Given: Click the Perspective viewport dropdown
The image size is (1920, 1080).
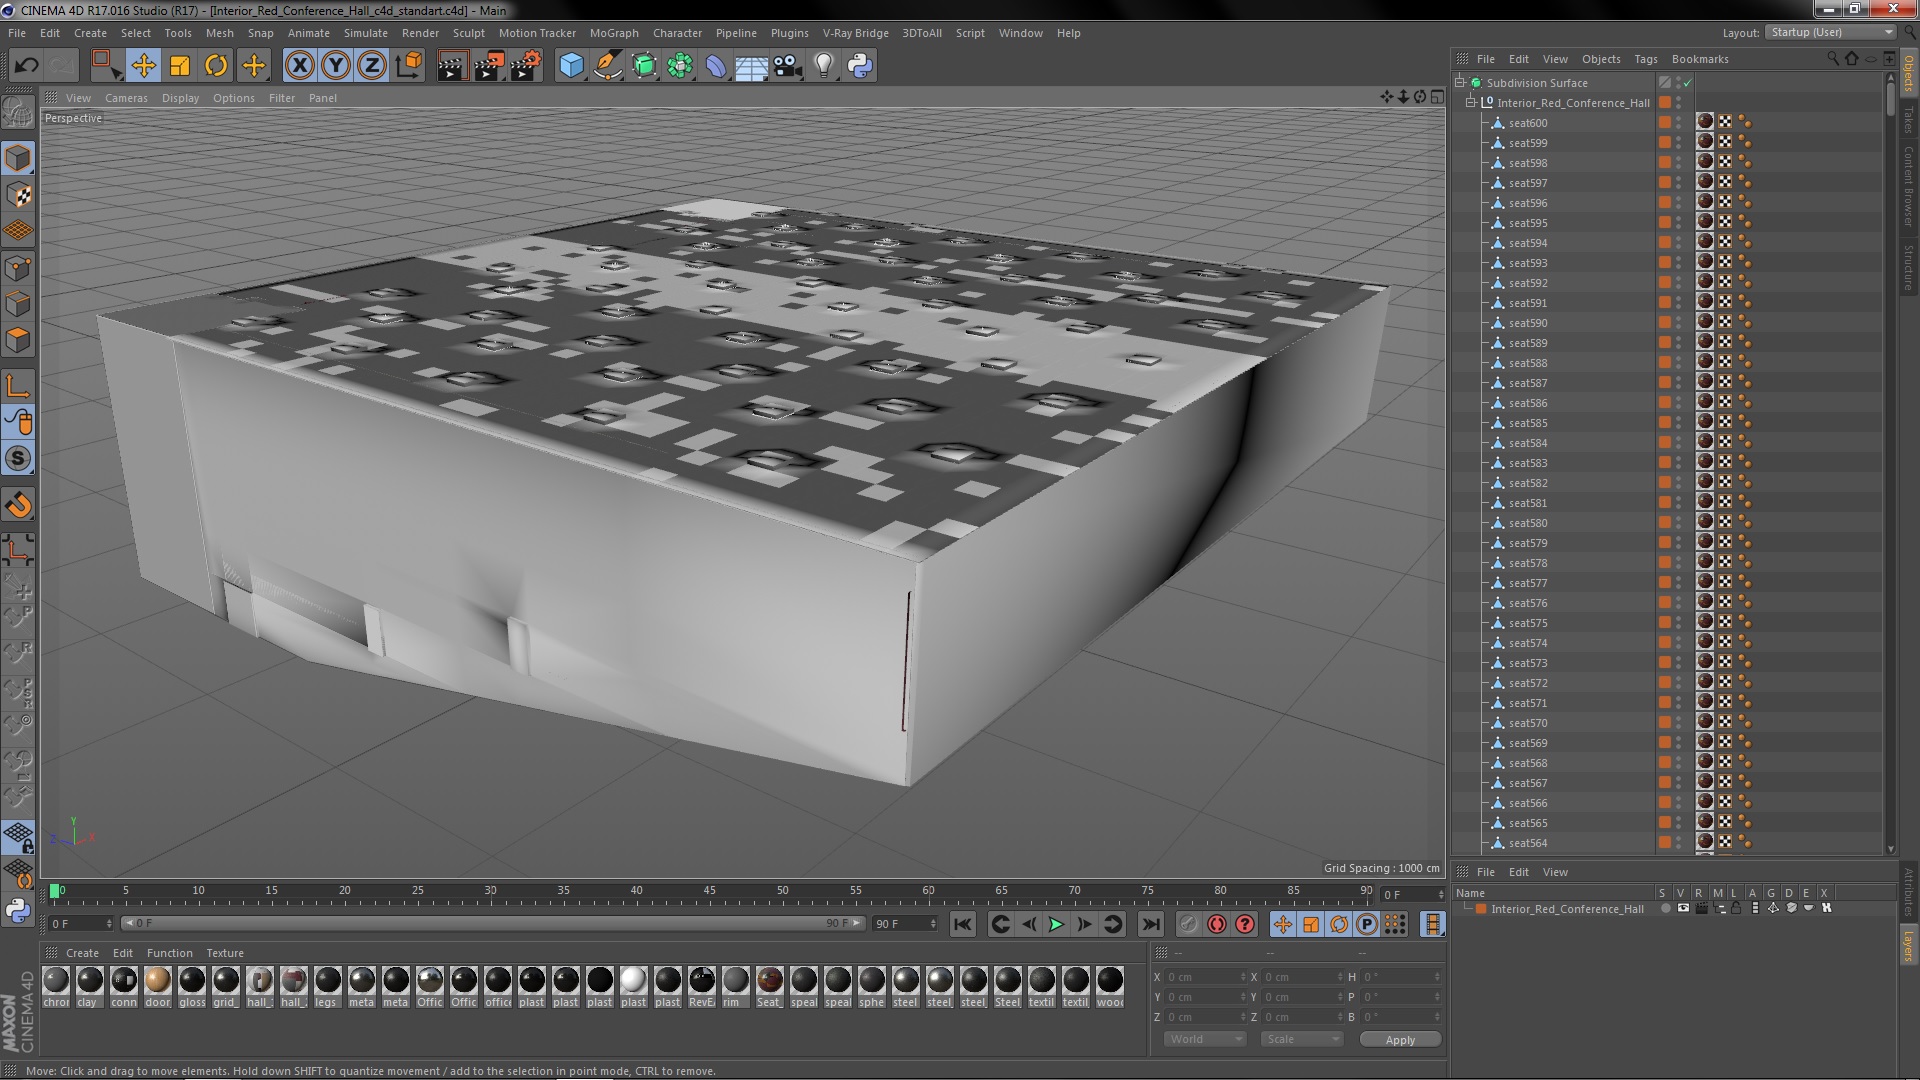Looking at the screenshot, I should click(74, 117).
